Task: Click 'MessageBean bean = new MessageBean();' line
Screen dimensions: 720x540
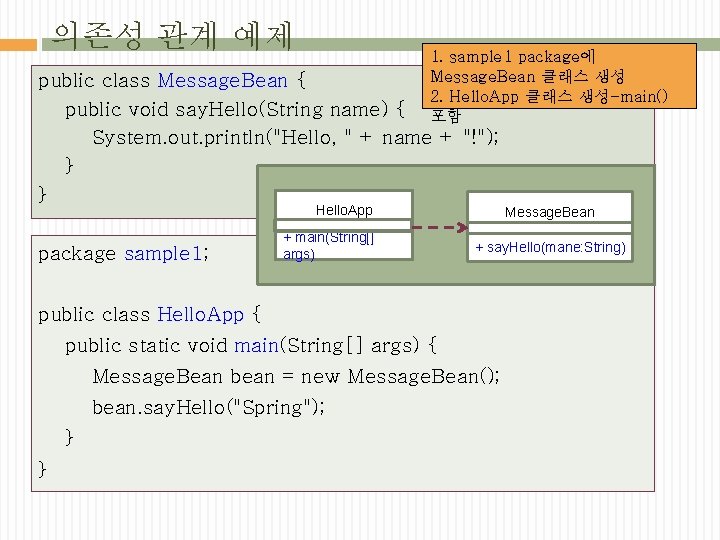Action: point(296,377)
